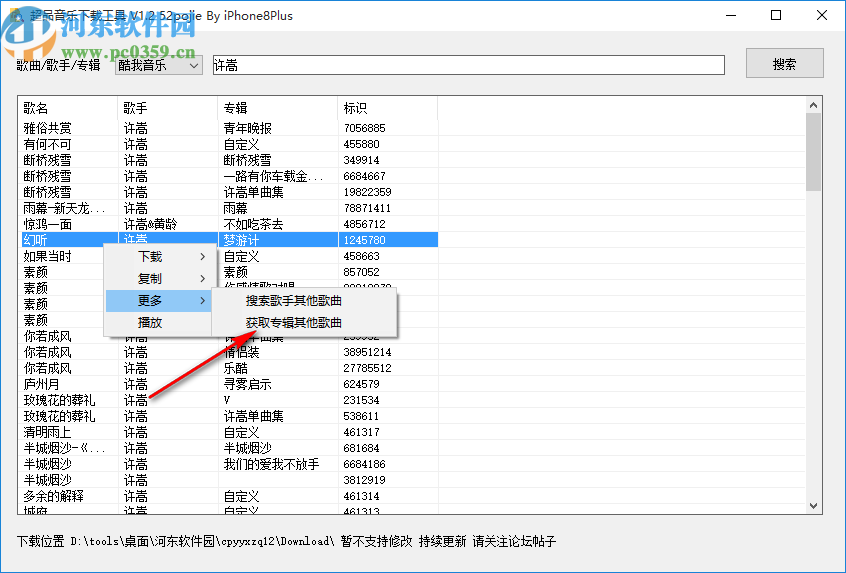Viewport: 846px width, 573px height.
Task: Click the vertical scrollbar thumb
Action: (814, 152)
